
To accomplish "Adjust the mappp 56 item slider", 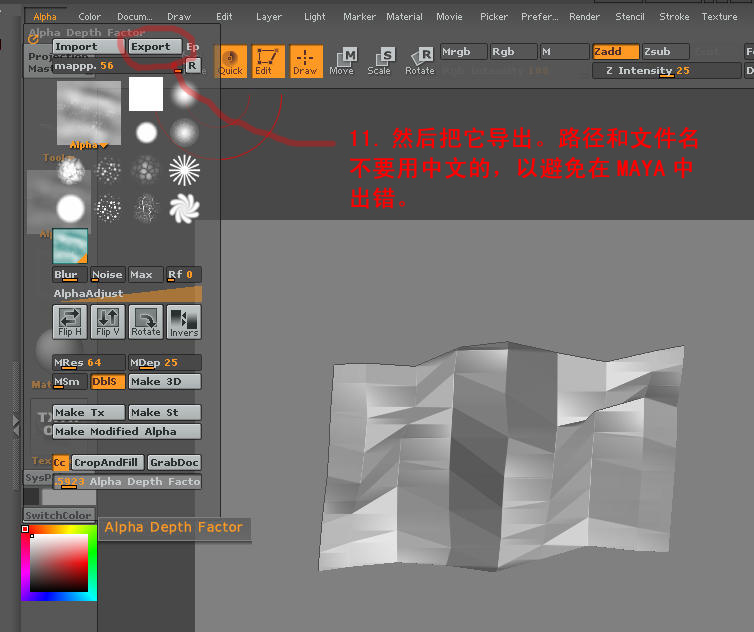I will (117, 66).
